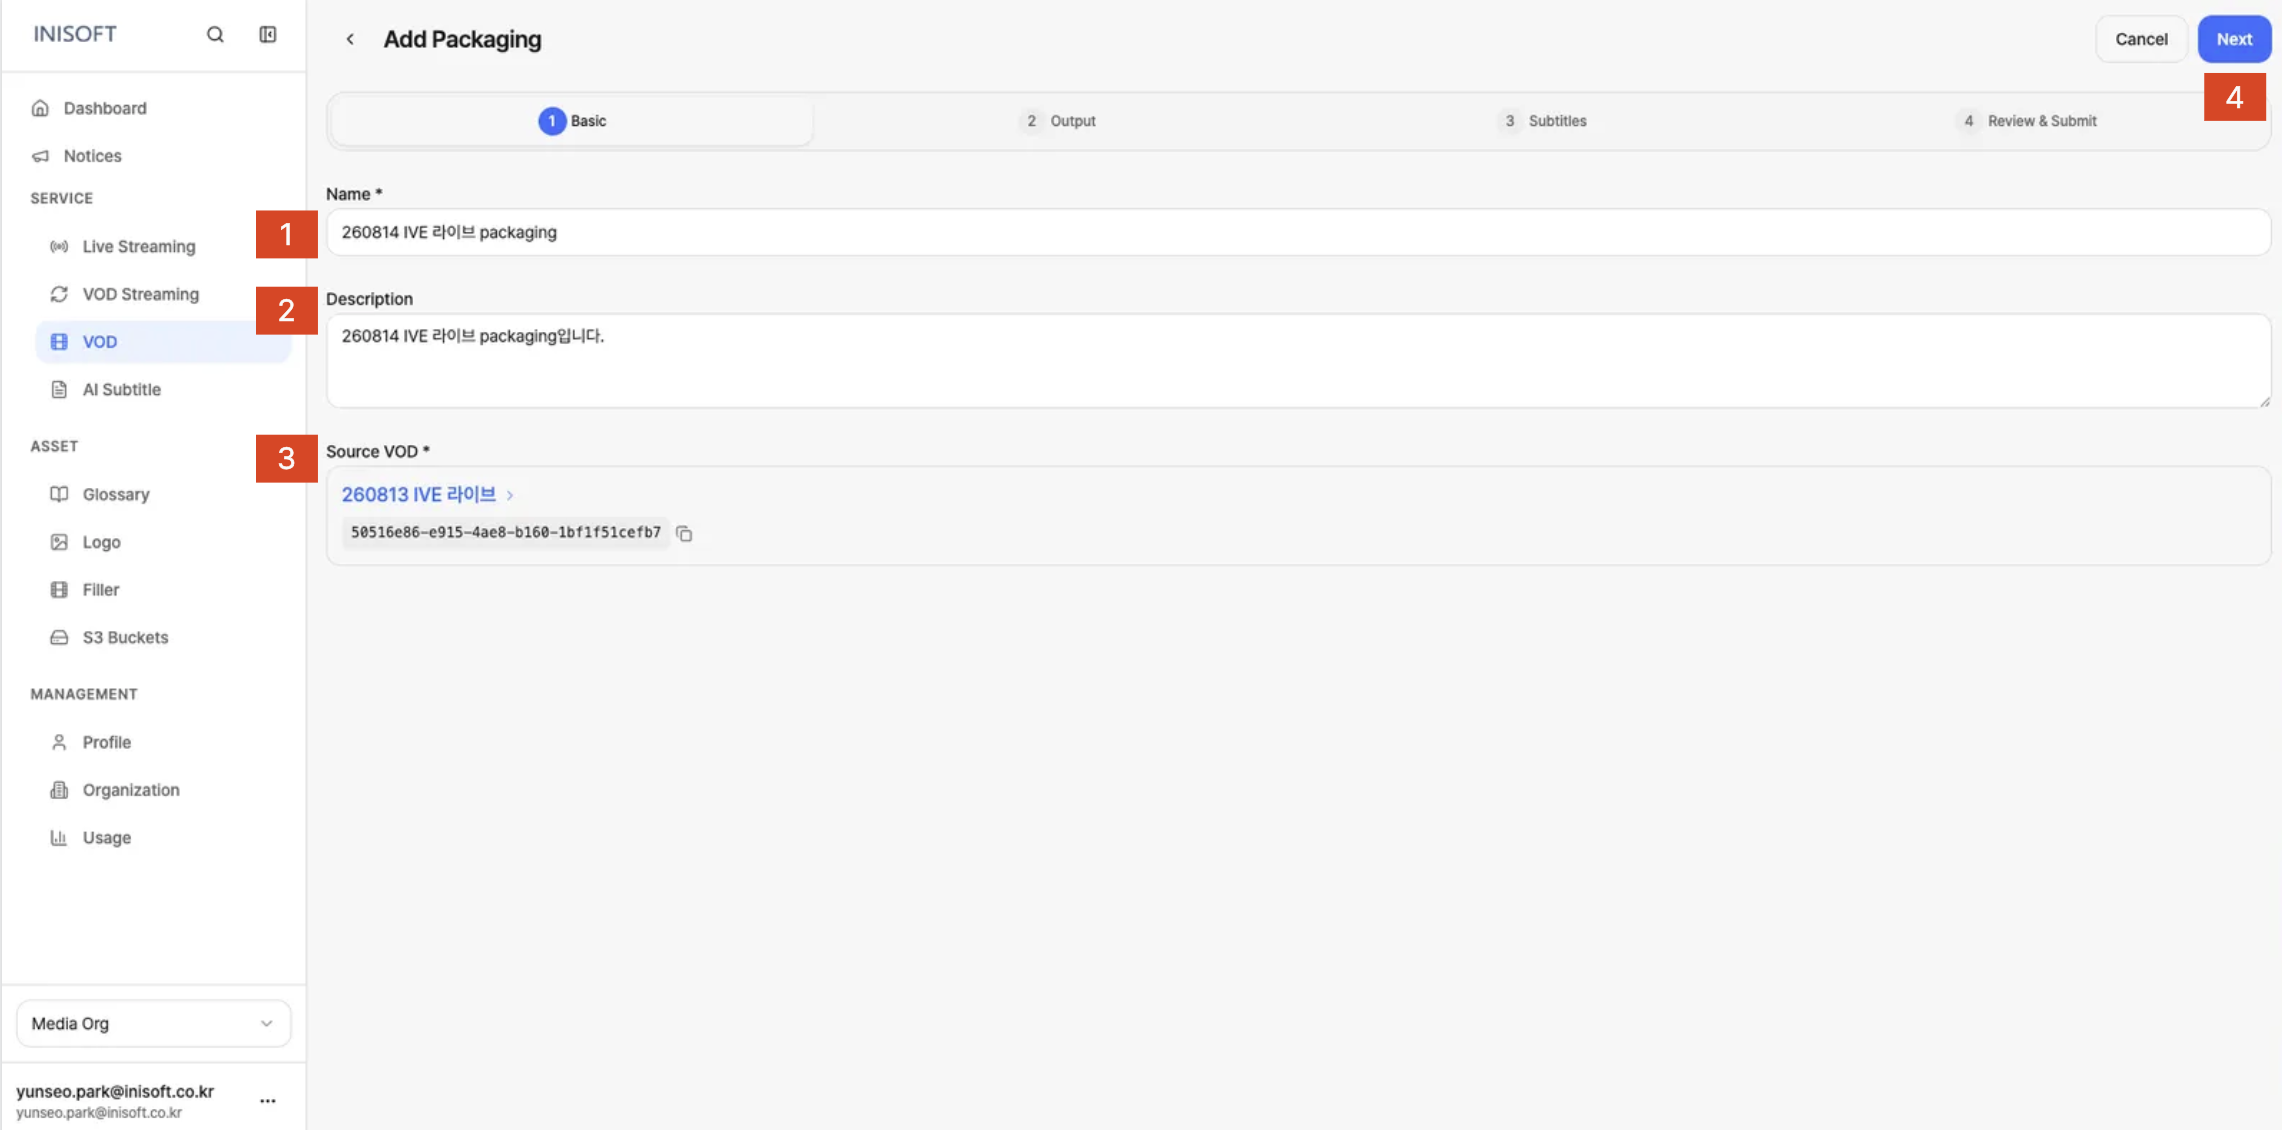Click the Organization building icon
Screen dimensions: 2282x1130
coord(59,790)
